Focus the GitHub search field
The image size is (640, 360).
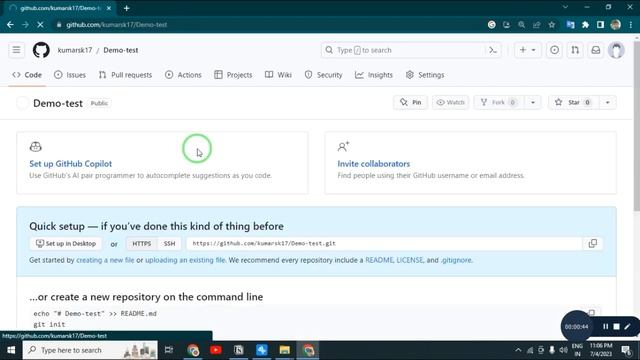click(411, 50)
